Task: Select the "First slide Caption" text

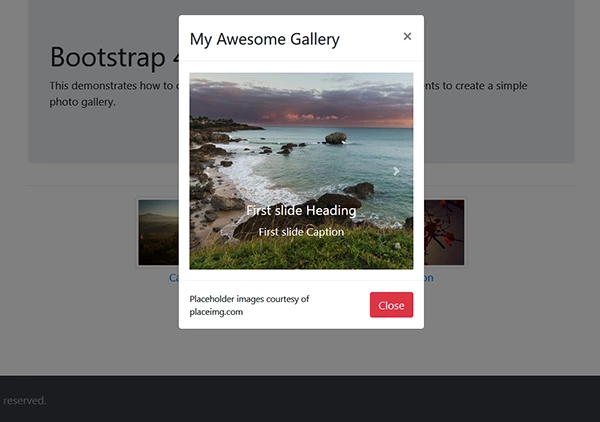Action: 301,232
